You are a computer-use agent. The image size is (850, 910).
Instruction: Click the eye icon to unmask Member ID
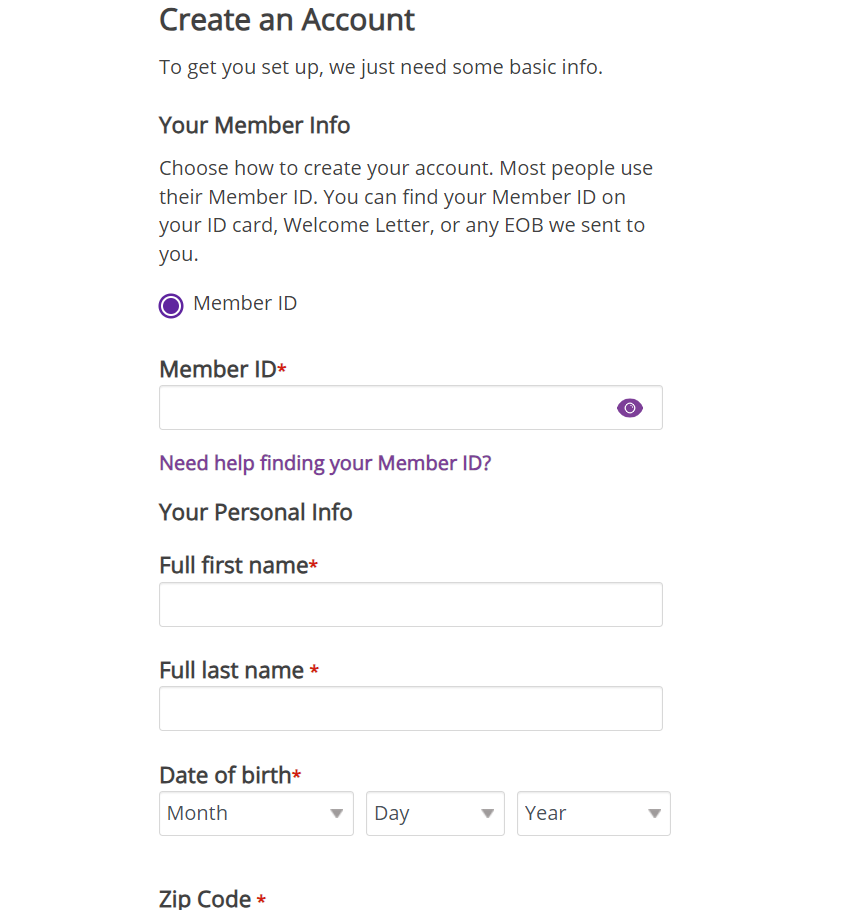(x=629, y=407)
